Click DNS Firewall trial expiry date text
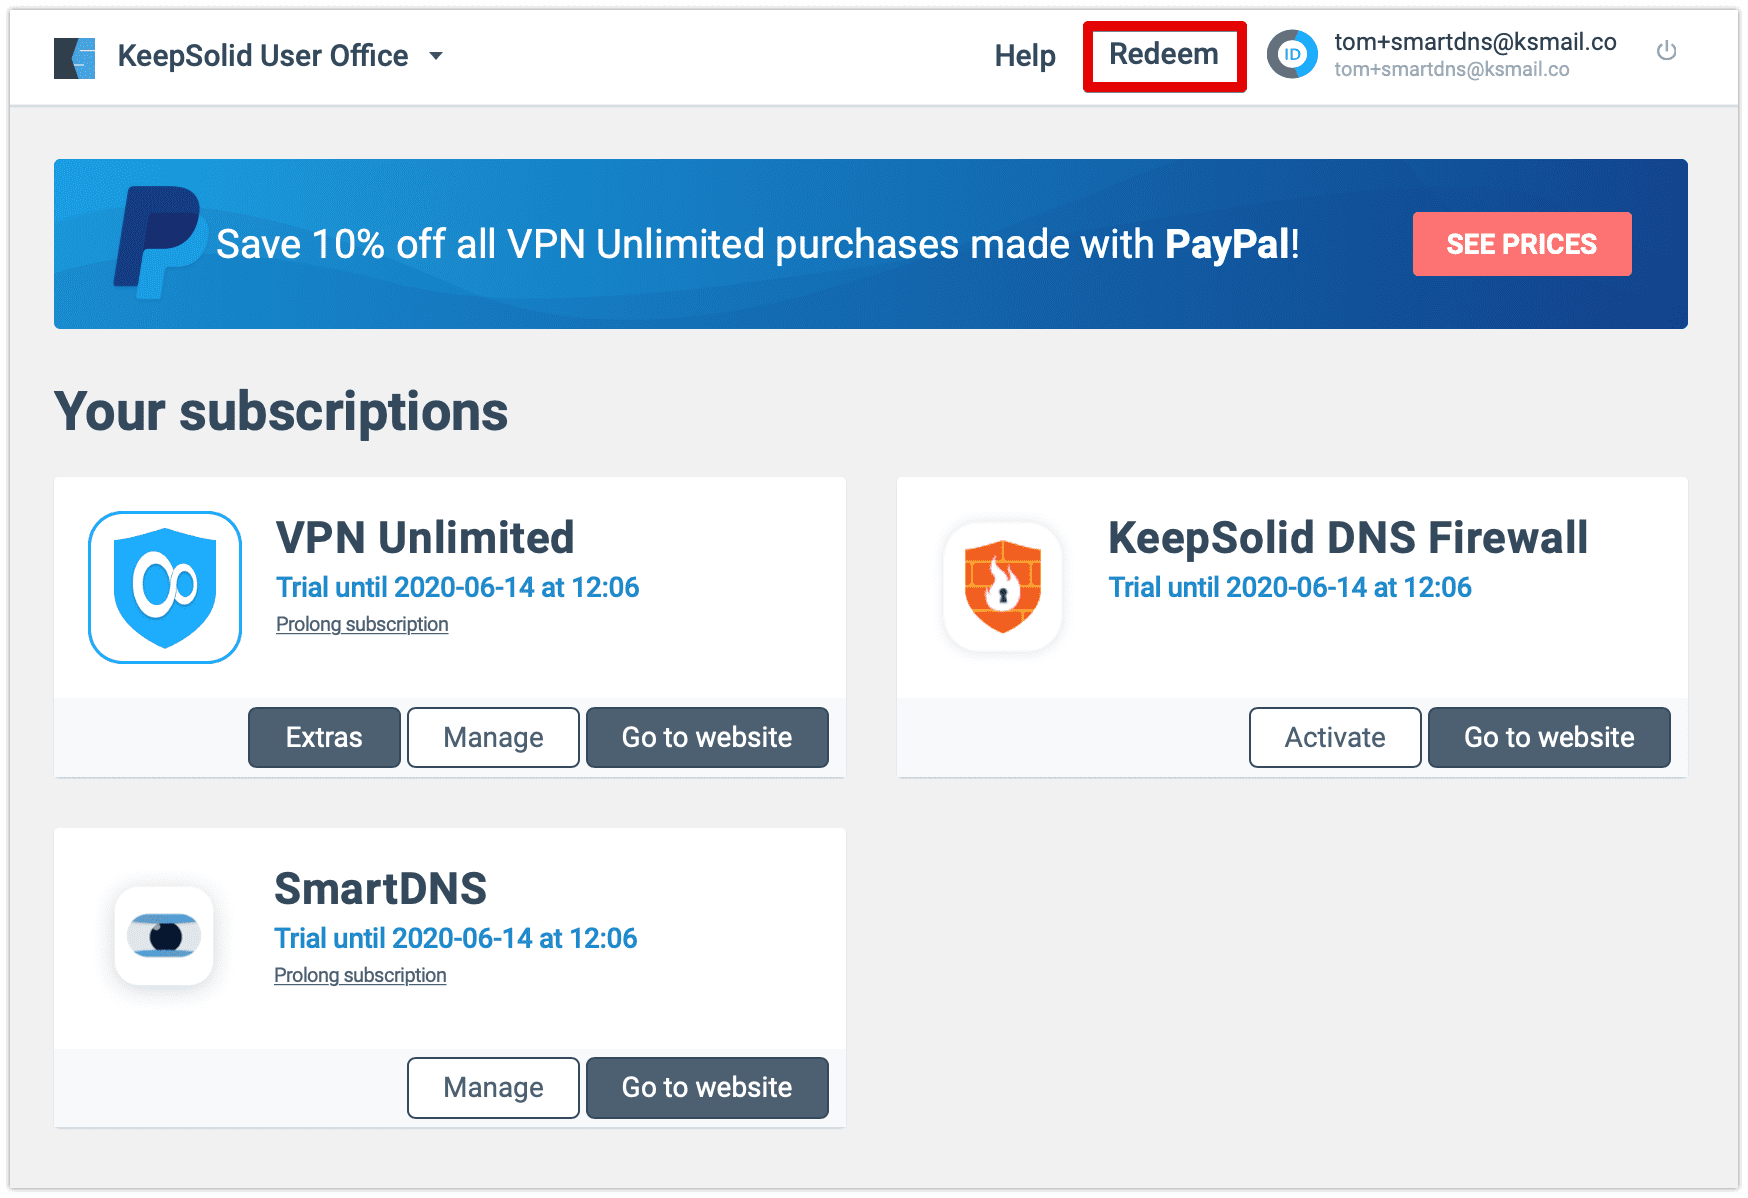The image size is (1748, 1198). (x=1290, y=587)
